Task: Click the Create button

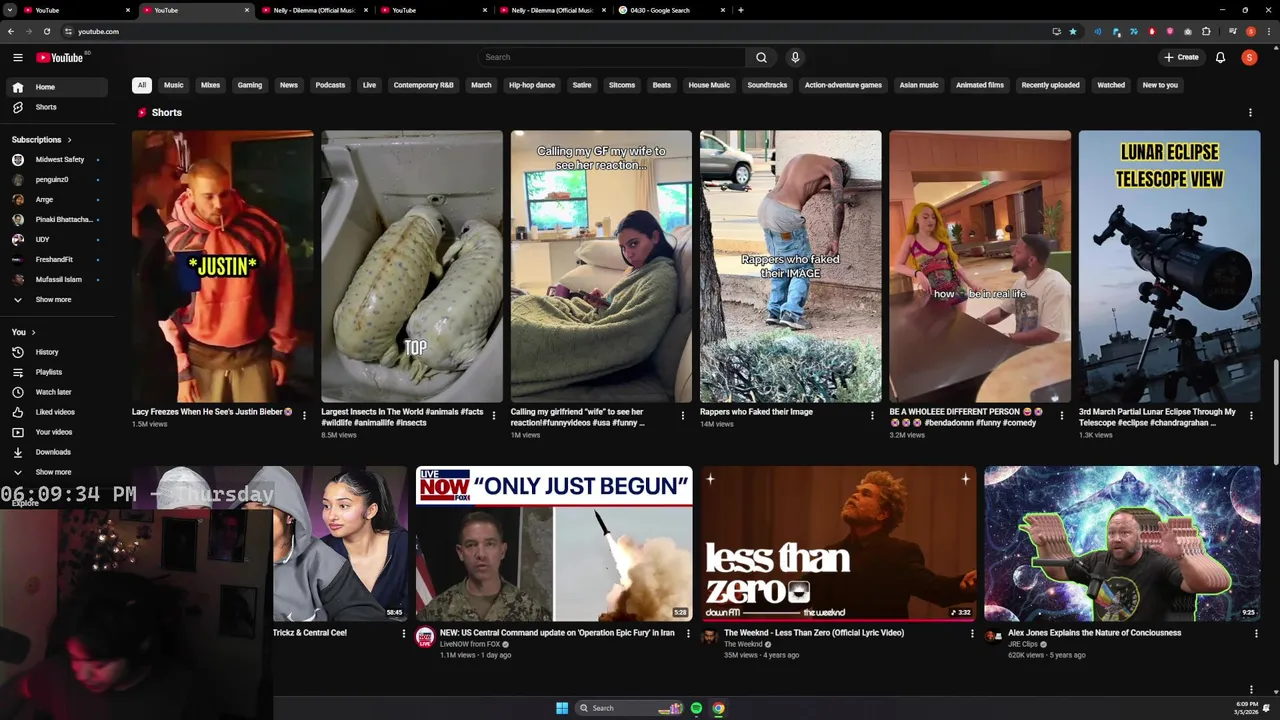Action: 1180,57
